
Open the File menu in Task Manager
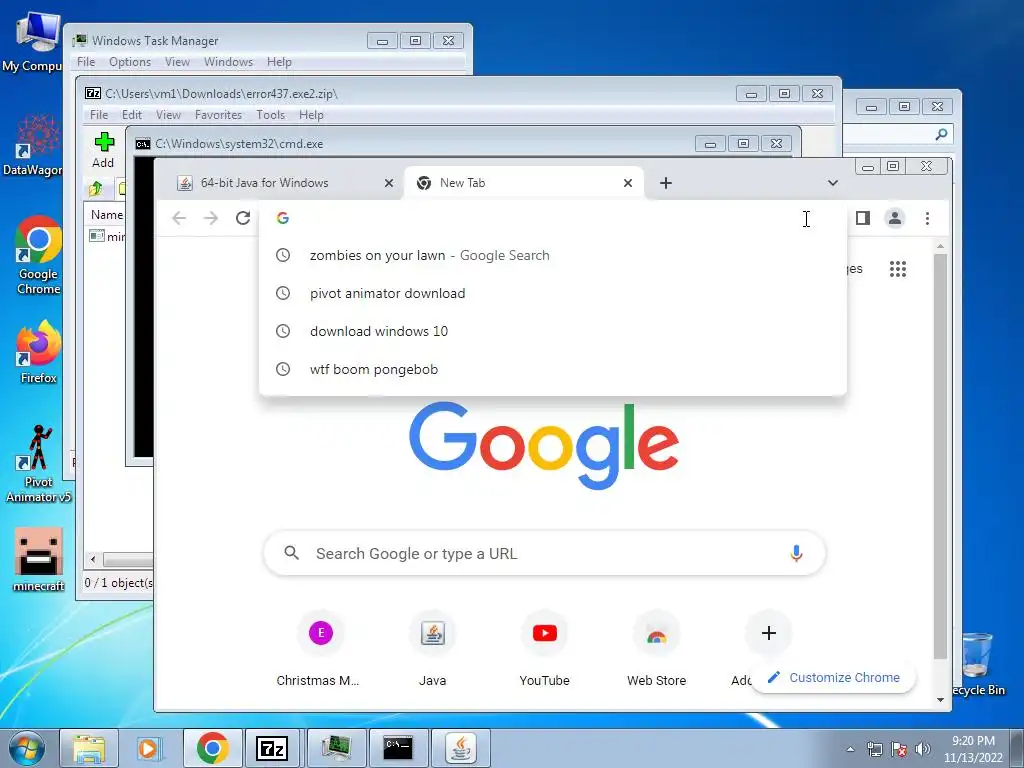point(86,62)
